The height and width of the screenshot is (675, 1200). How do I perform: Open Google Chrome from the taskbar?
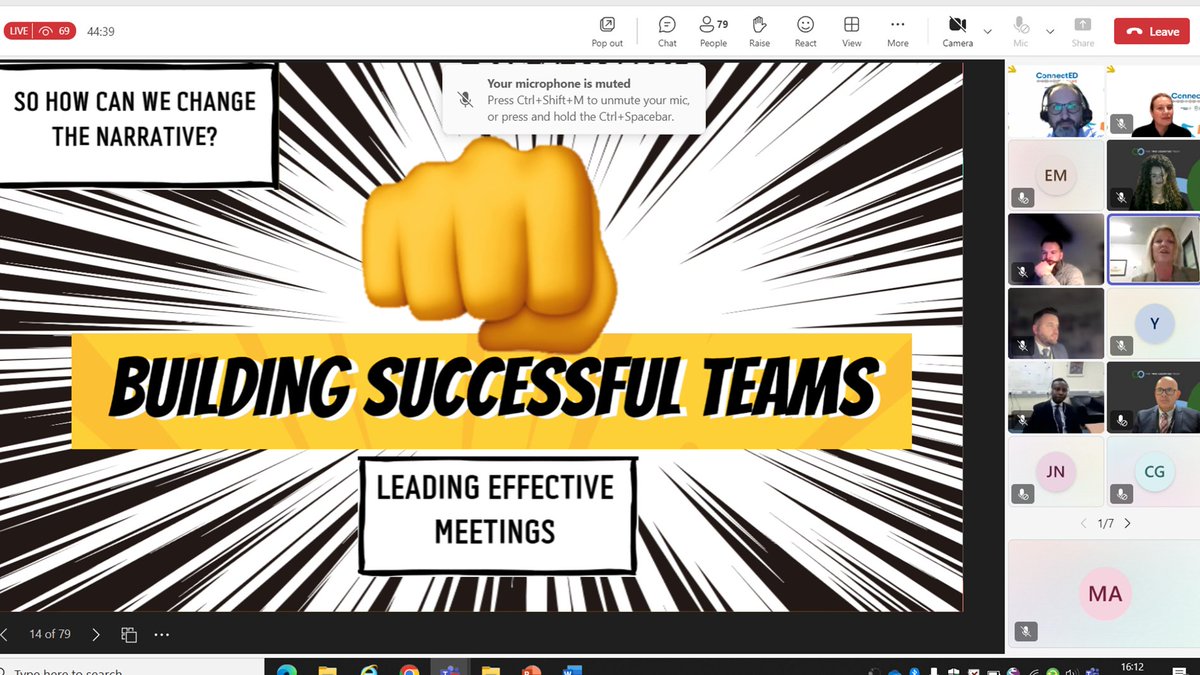click(408, 669)
